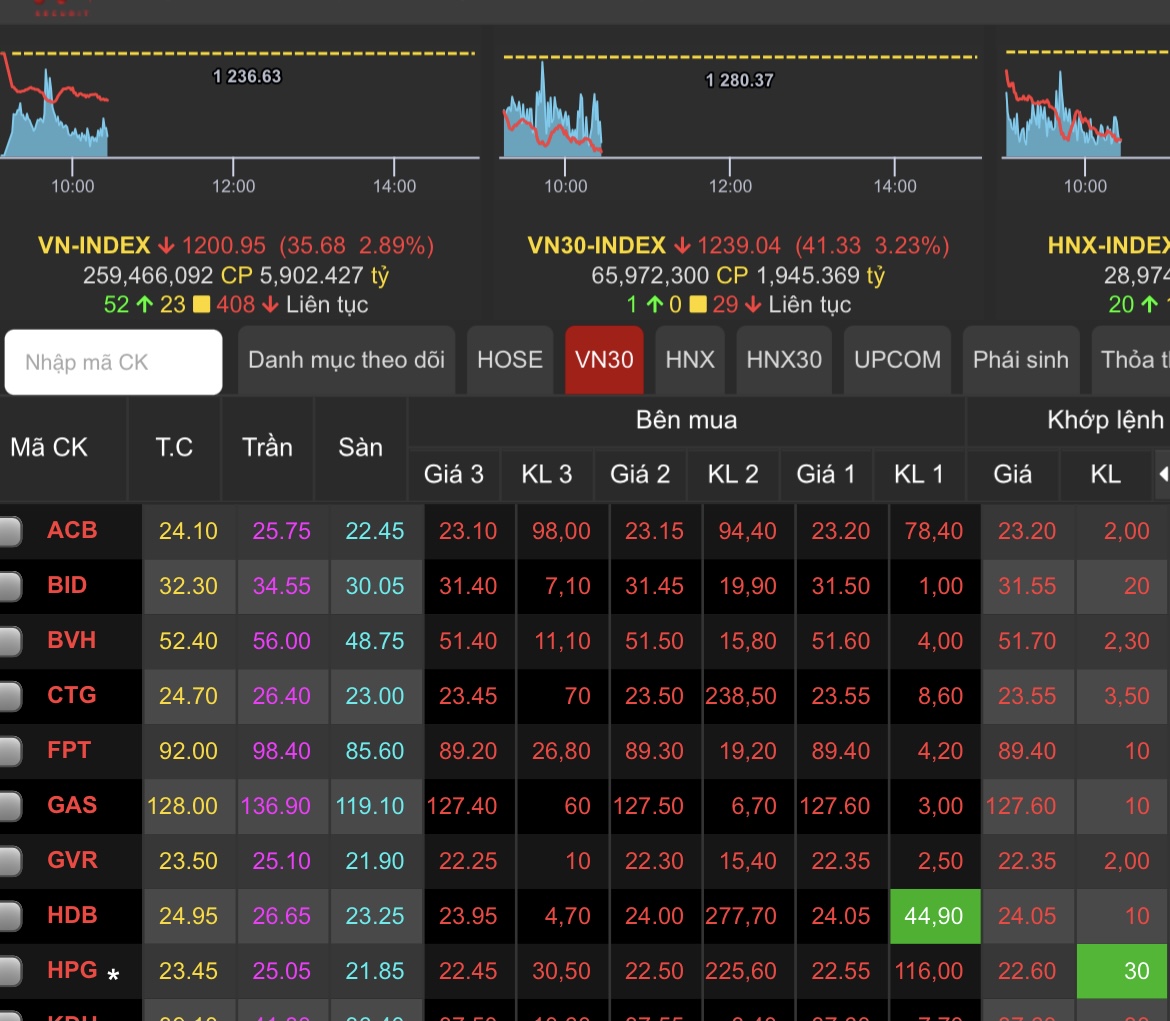The image size is (1170, 1021).
Task: Sort by Mã CK column header
Action: [49, 447]
